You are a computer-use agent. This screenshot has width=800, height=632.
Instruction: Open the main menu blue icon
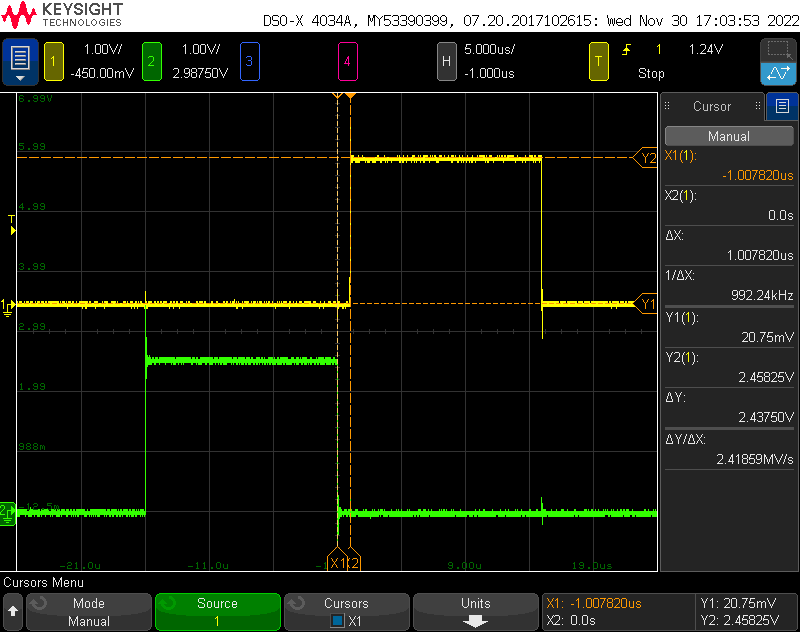[21, 62]
